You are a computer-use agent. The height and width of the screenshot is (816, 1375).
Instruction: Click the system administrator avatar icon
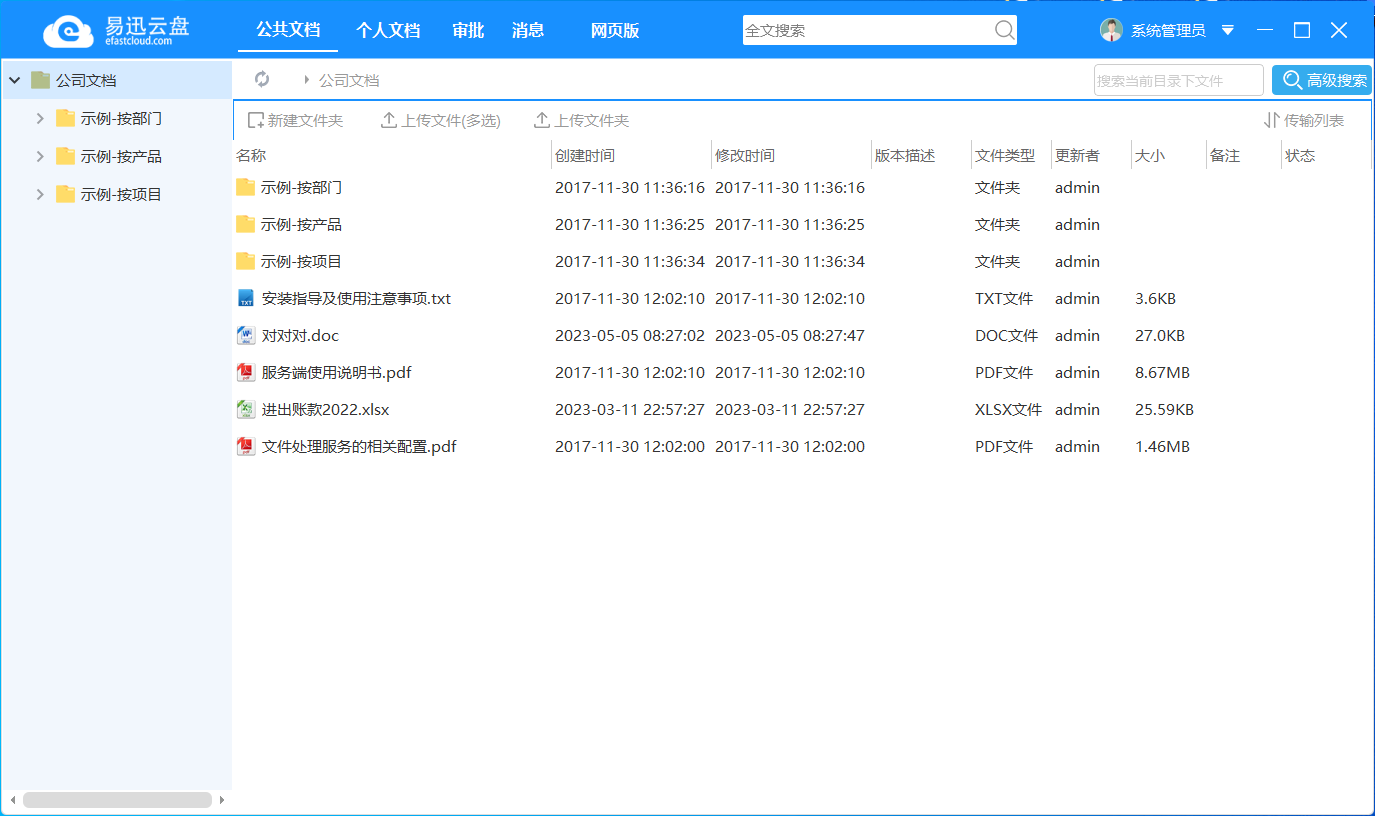click(1111, 30)
